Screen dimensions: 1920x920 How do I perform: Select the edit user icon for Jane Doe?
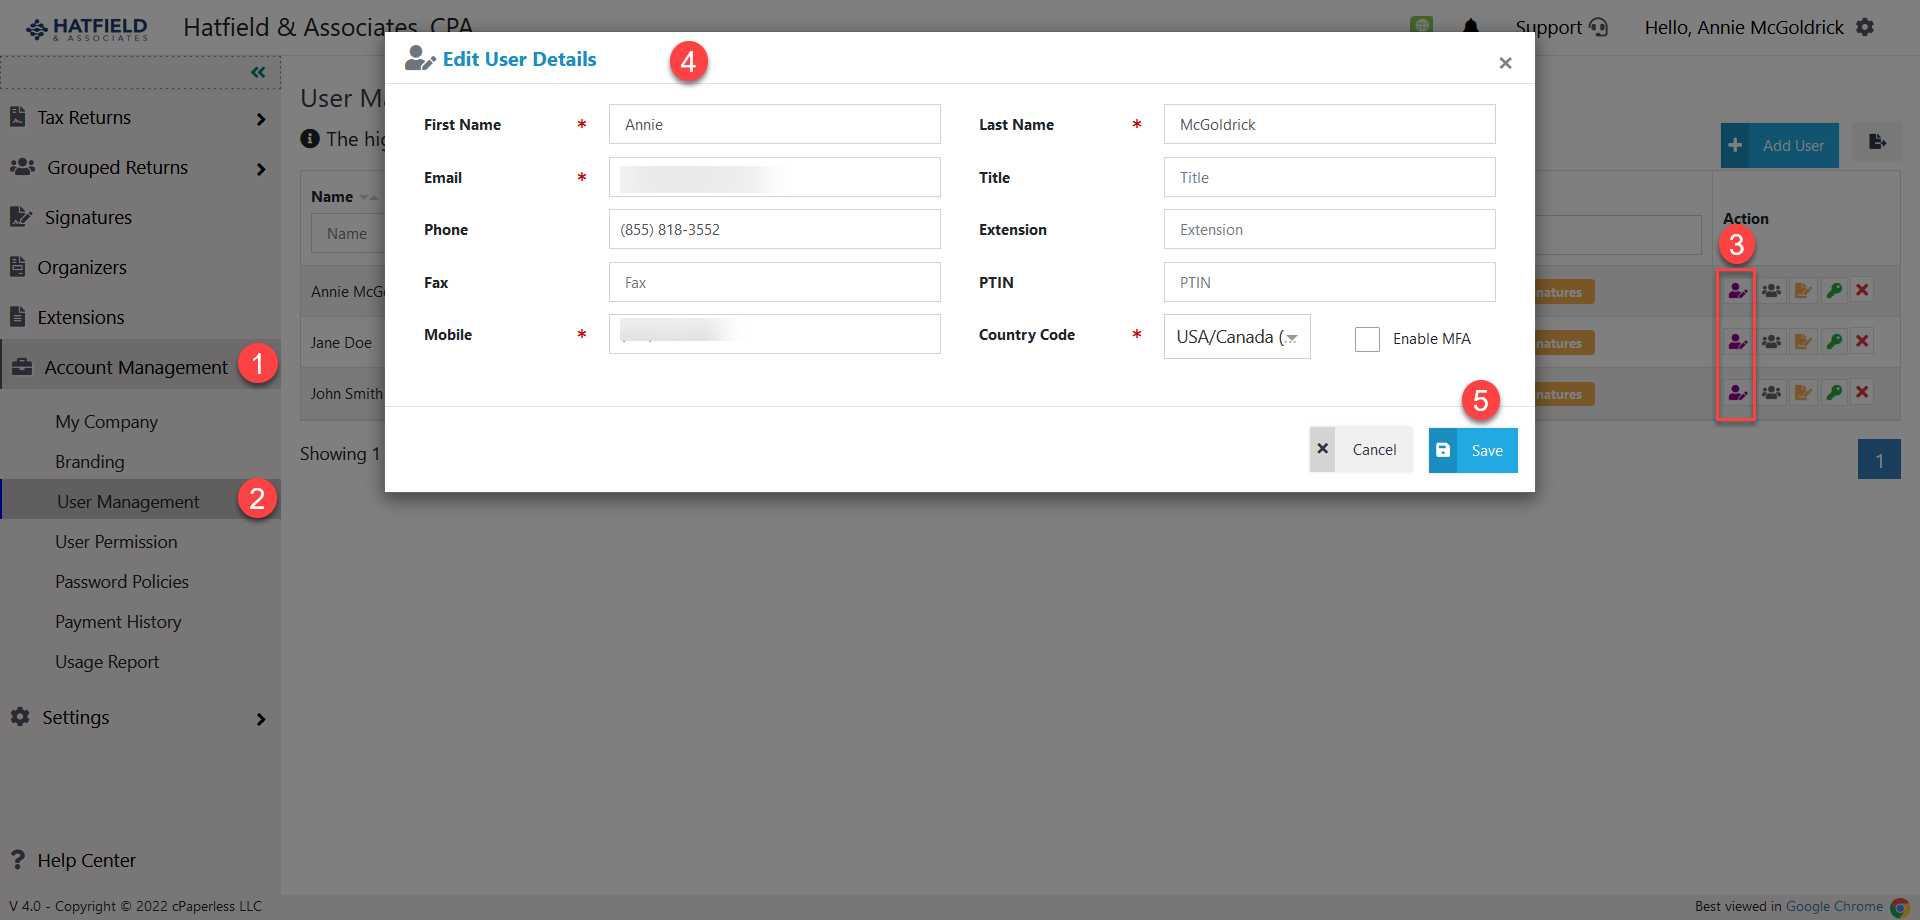[1738, 341]
